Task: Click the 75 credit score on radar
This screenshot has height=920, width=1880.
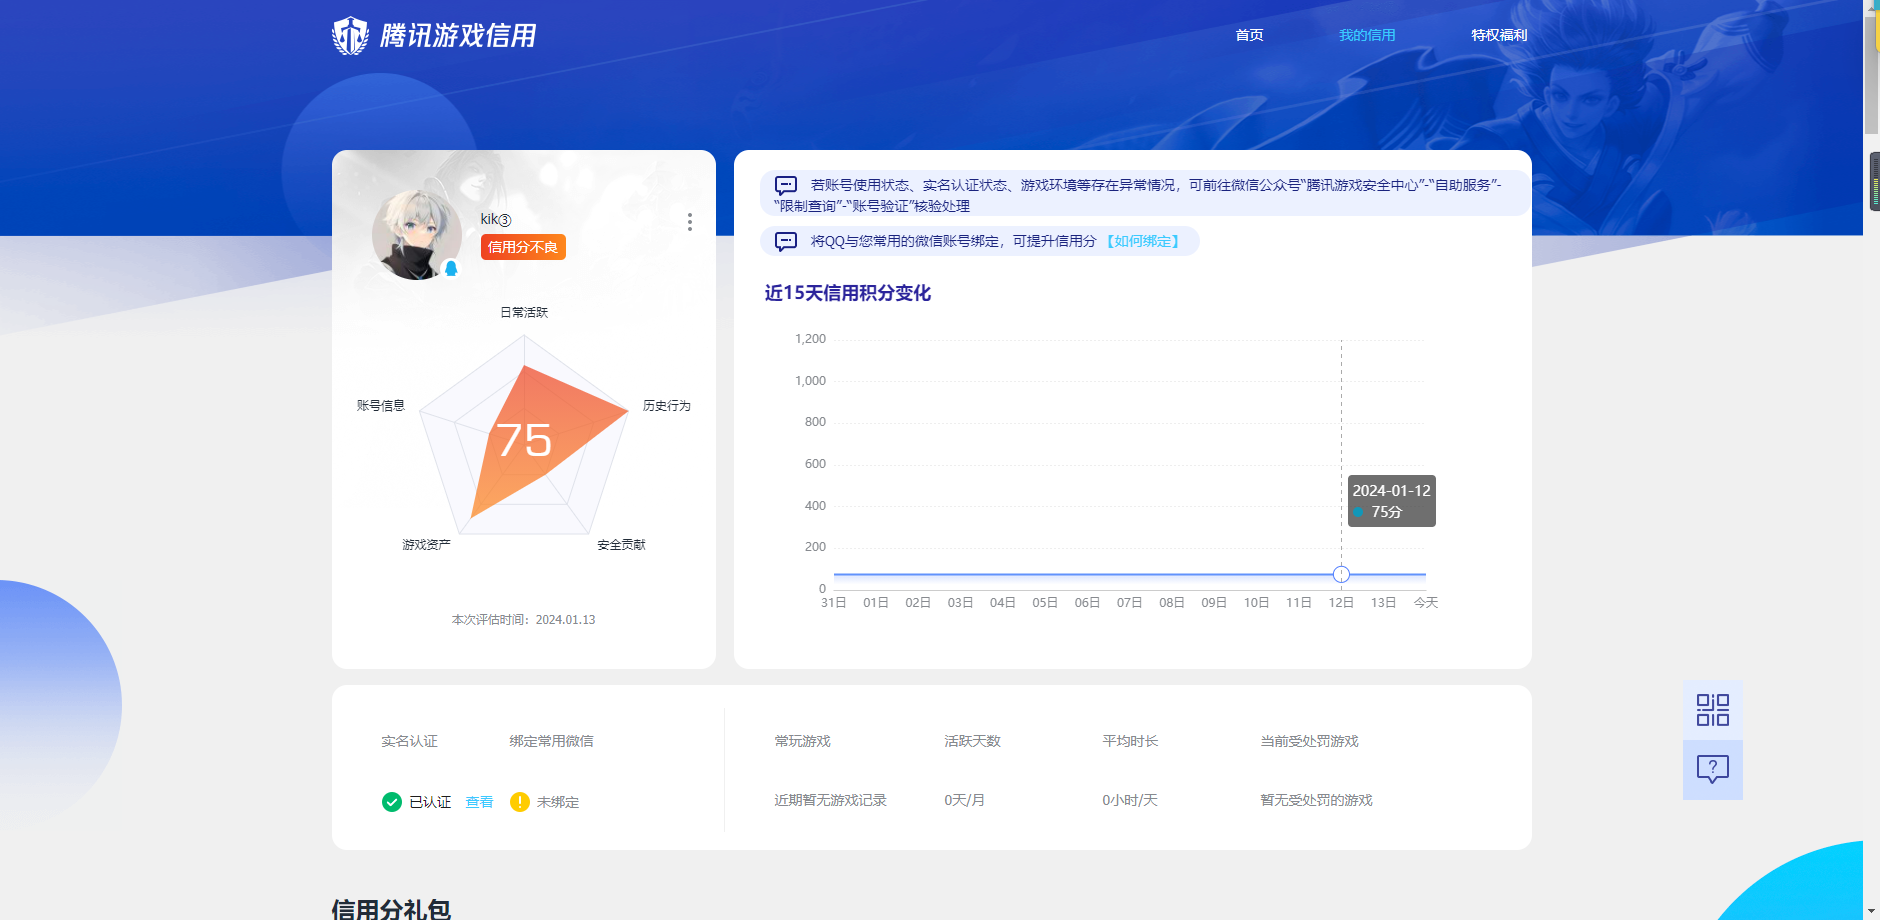Action: pyautogui.click(x=524, y=440)
